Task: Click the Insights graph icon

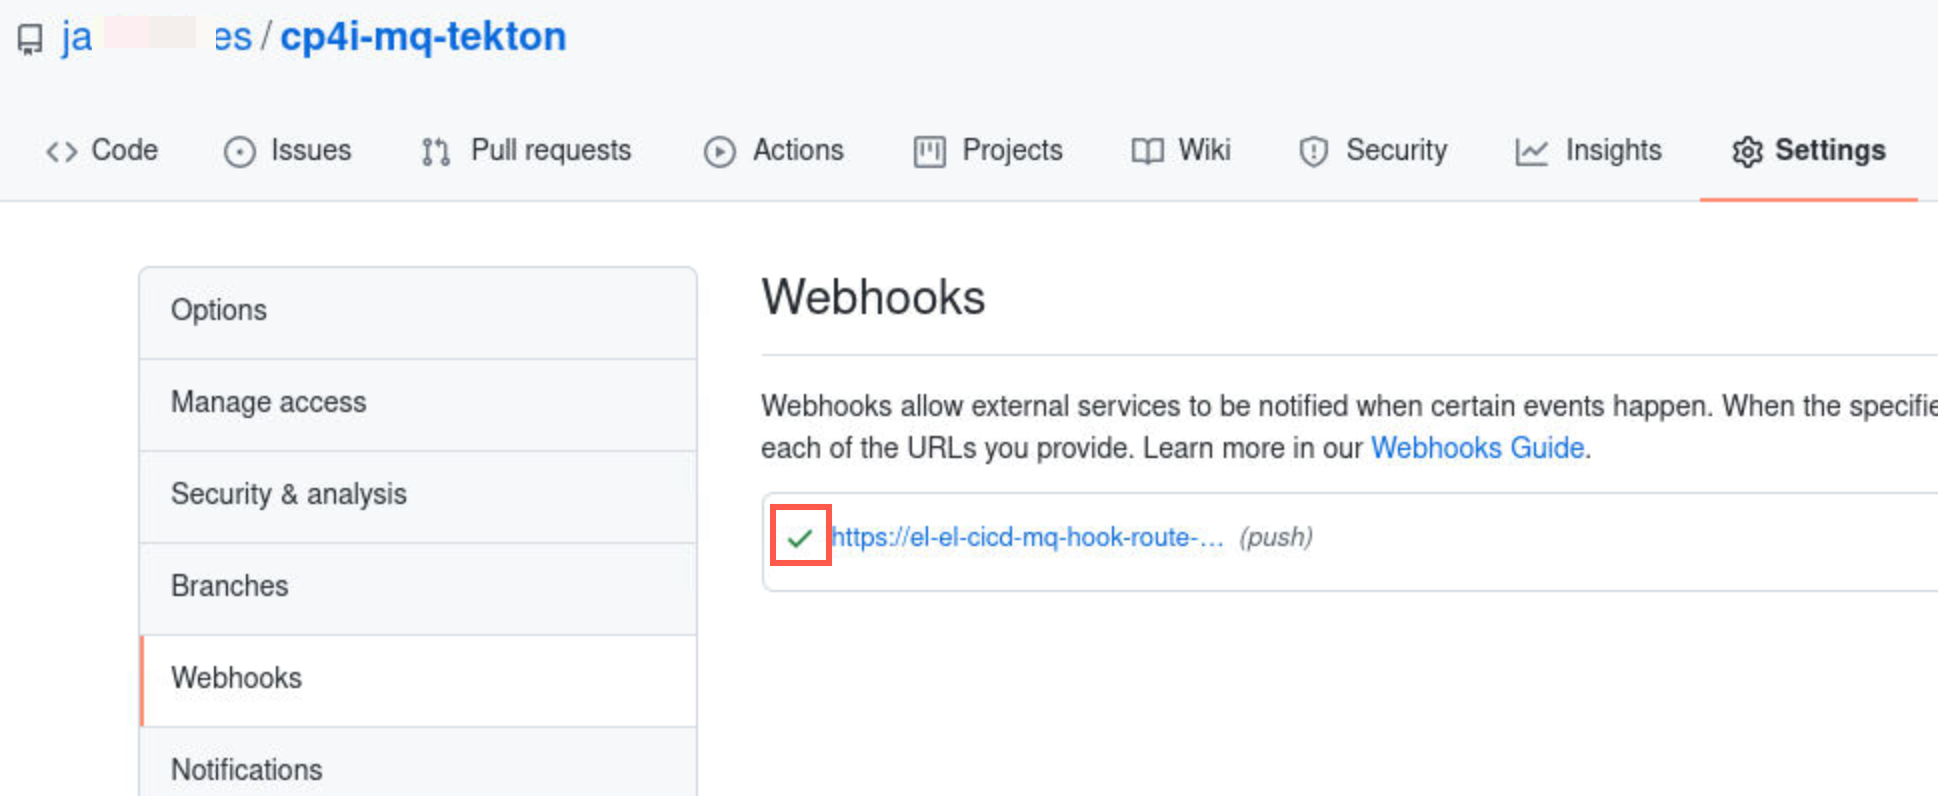Action: (1531, 151)
